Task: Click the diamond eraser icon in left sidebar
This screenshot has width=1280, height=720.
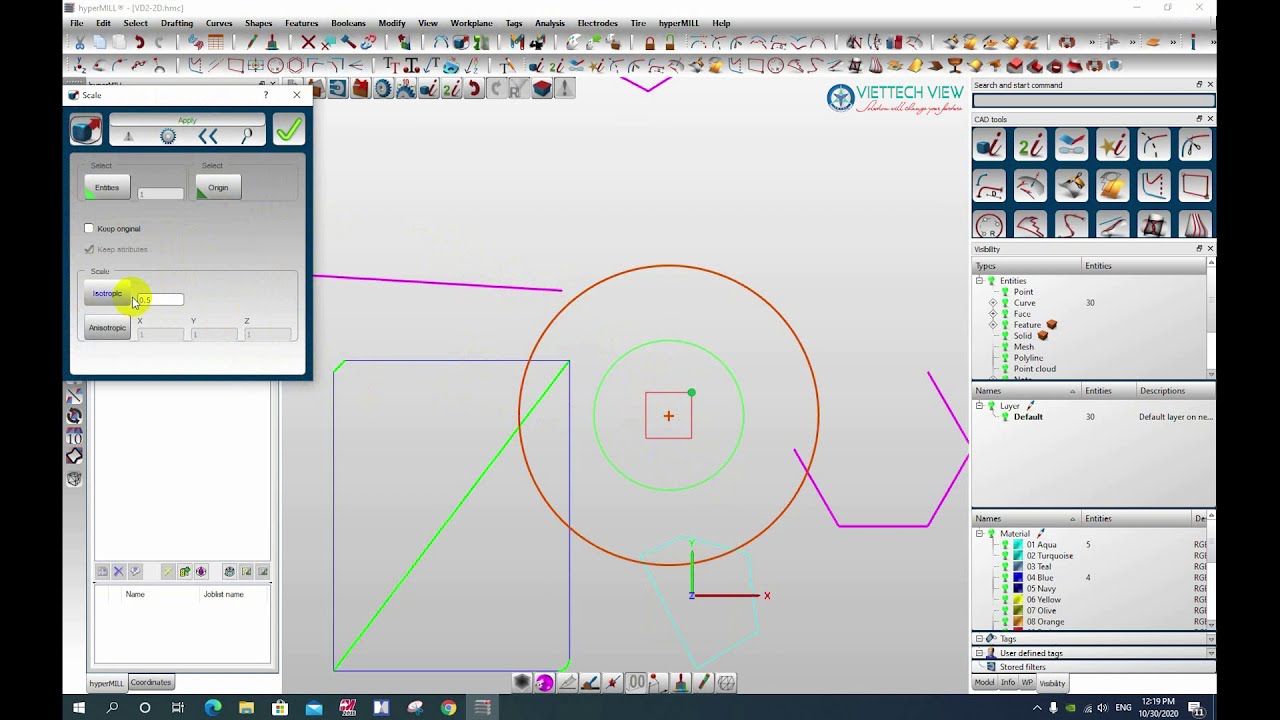Action: [x=74, y=457]
